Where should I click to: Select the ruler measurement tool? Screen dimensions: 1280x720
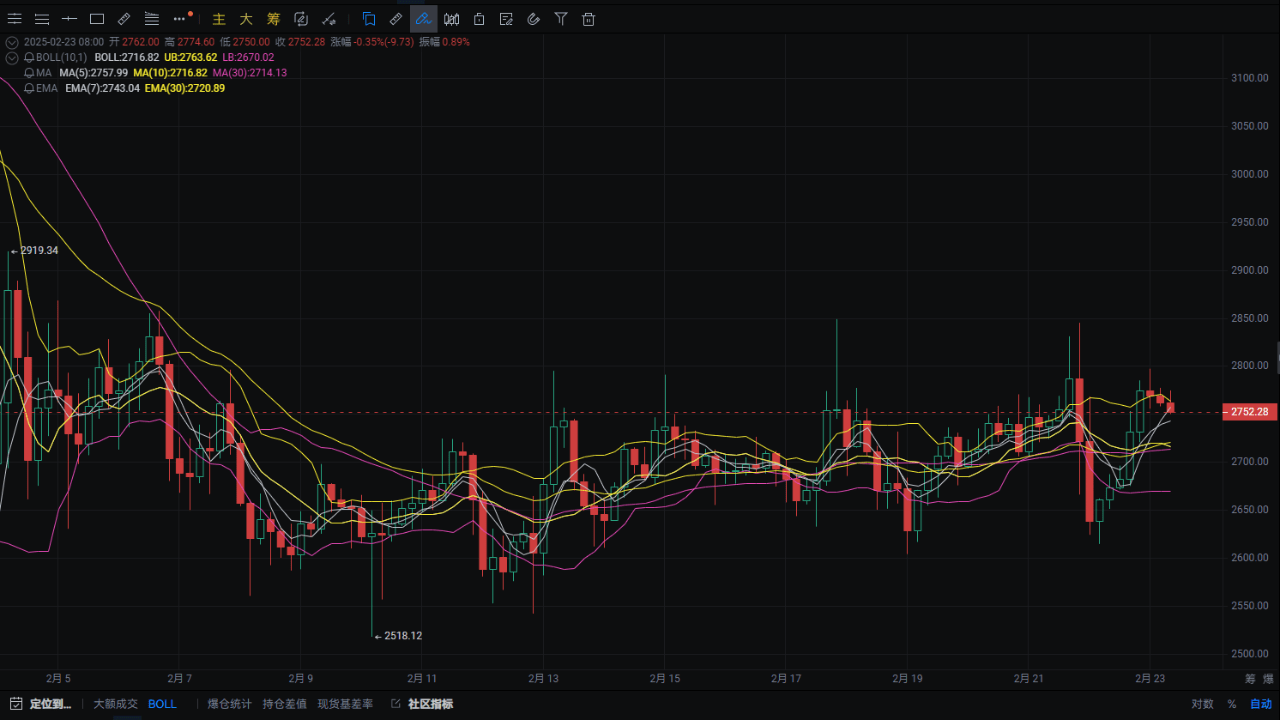[394, 19]
